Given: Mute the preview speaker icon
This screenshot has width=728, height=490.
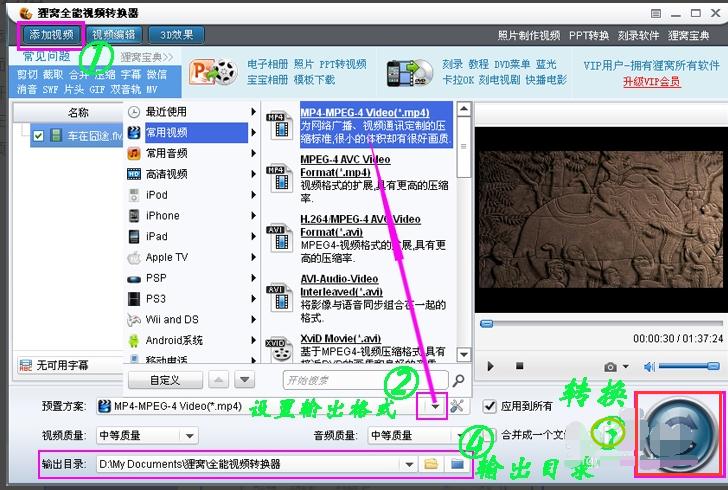Looking at the screenshot, I should tap(650, 367).
